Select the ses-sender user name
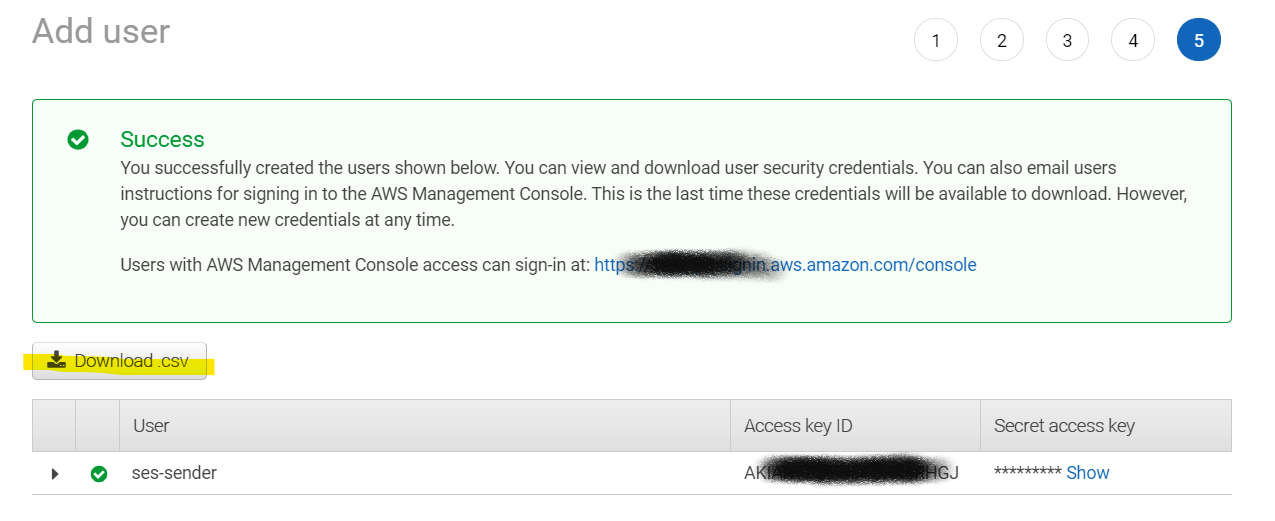 [174, 473]
